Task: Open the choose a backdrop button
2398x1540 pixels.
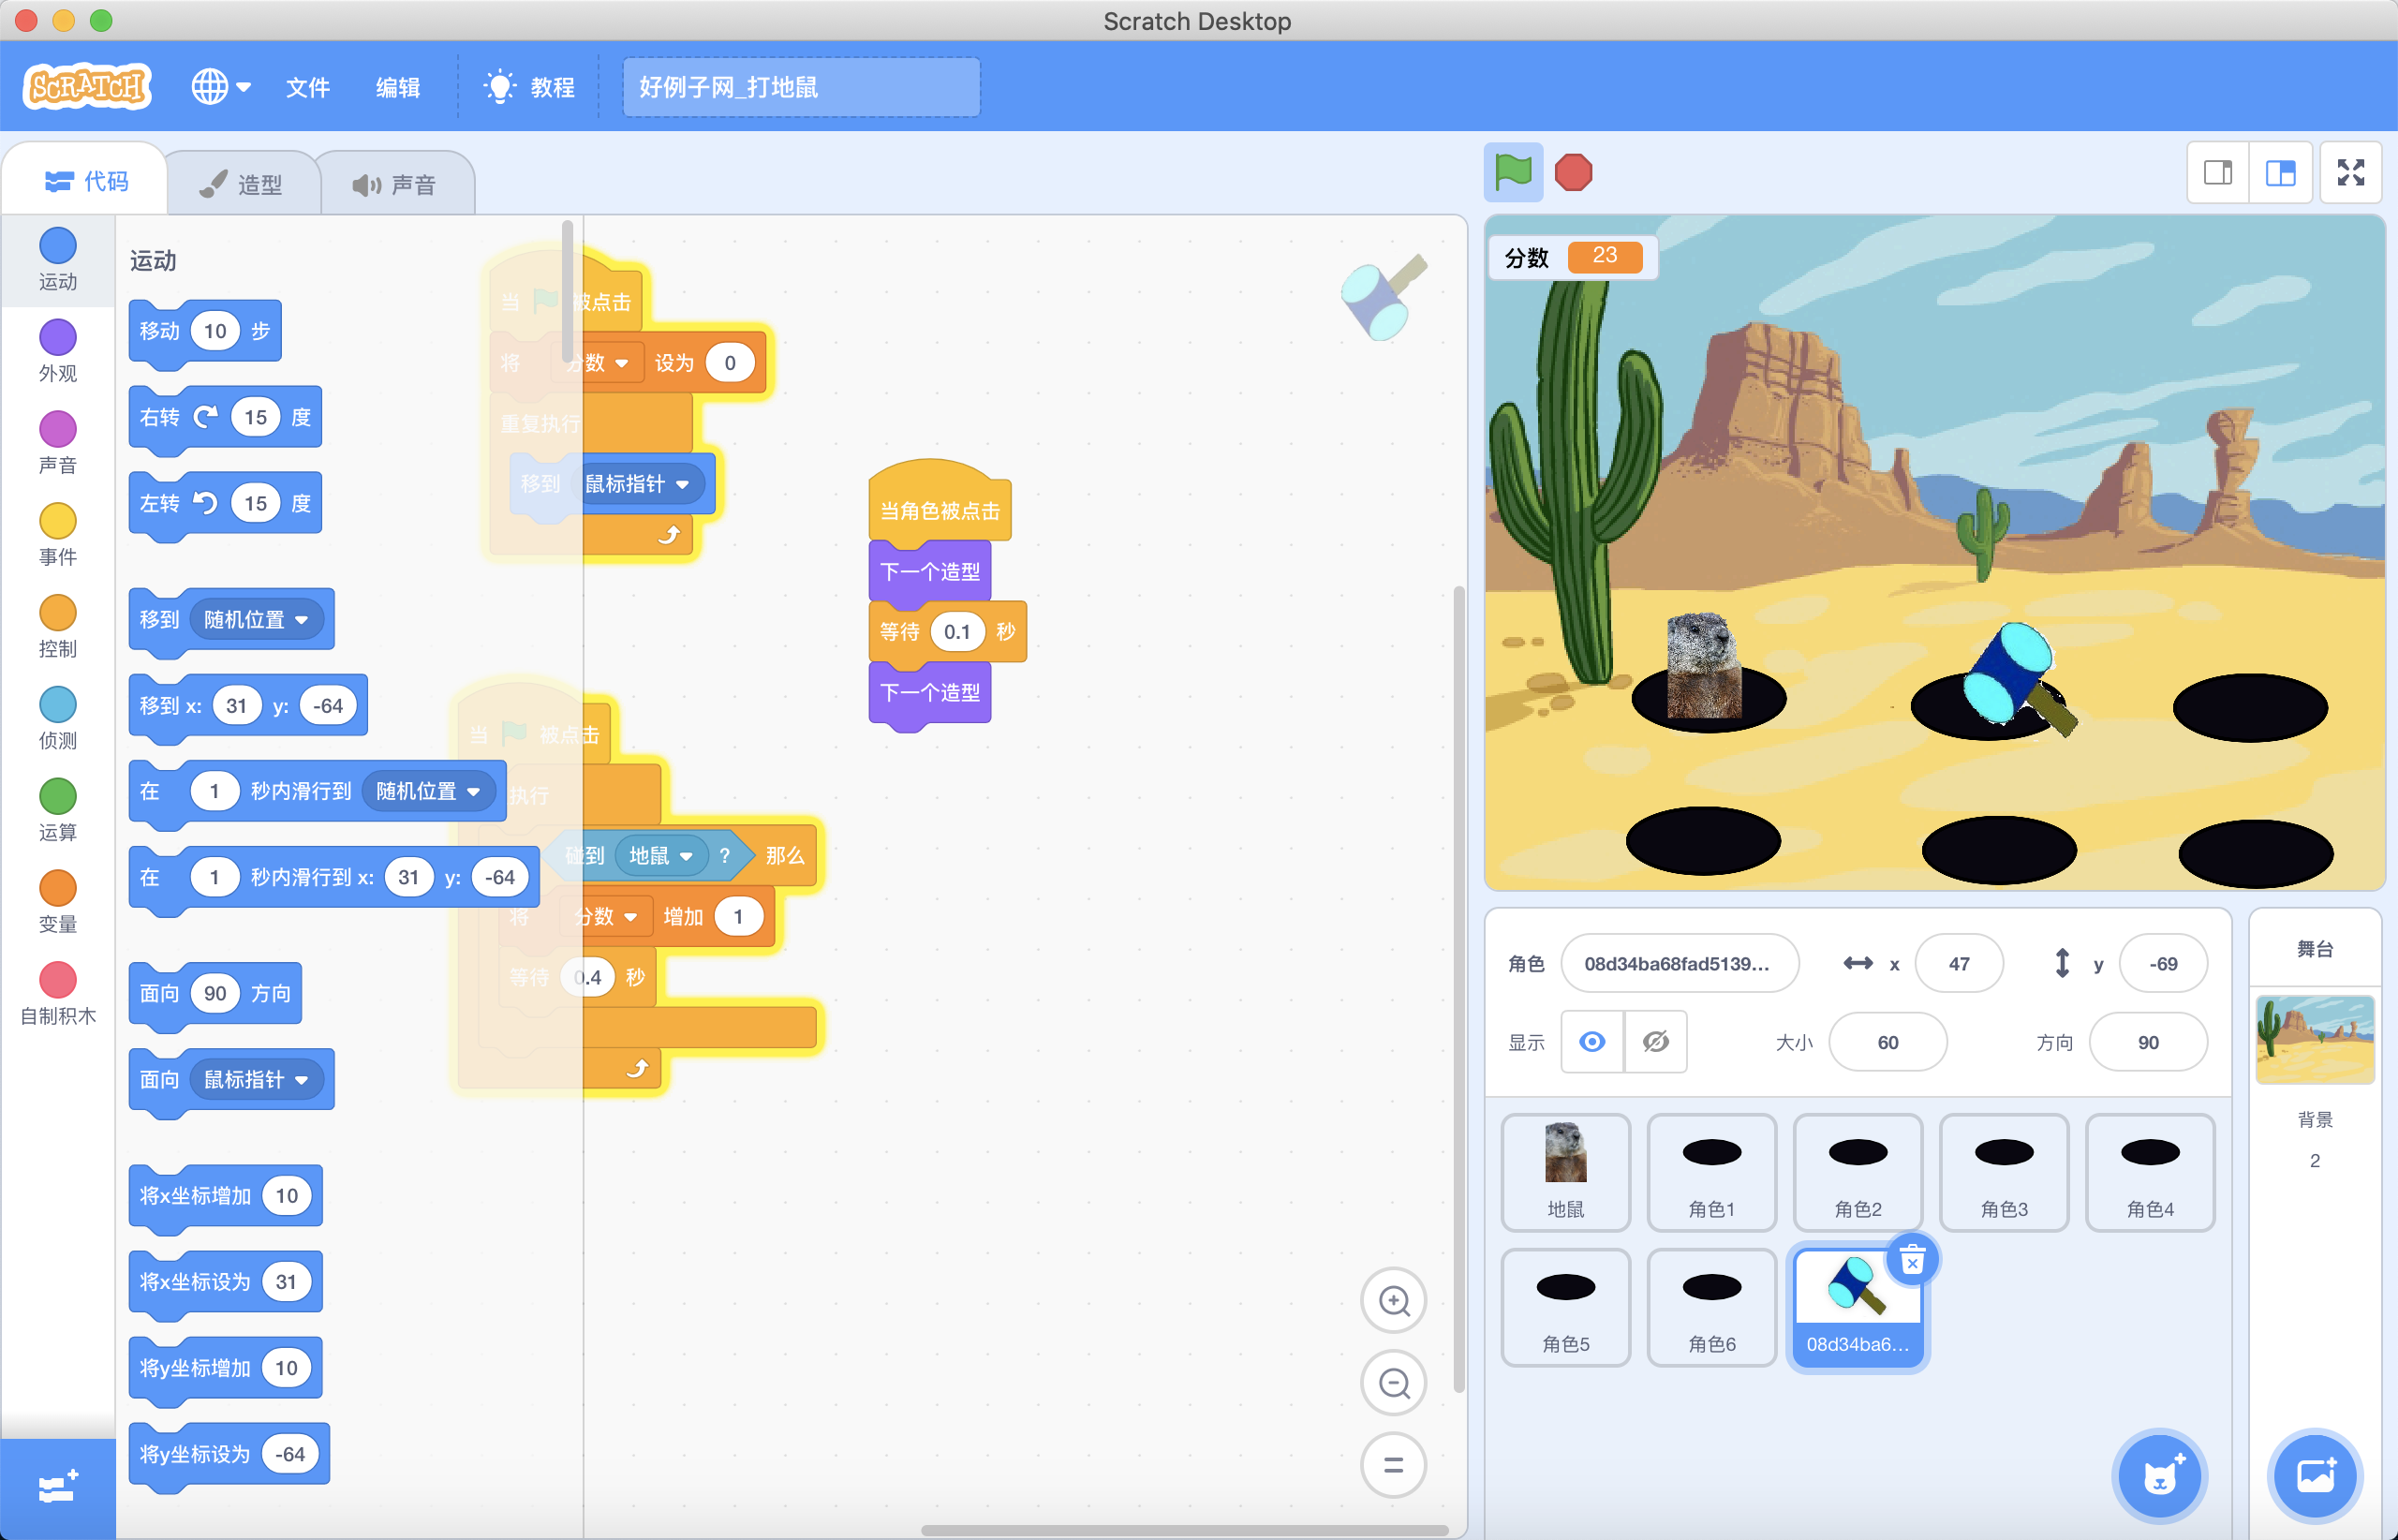Action: coord(2314,1476)
